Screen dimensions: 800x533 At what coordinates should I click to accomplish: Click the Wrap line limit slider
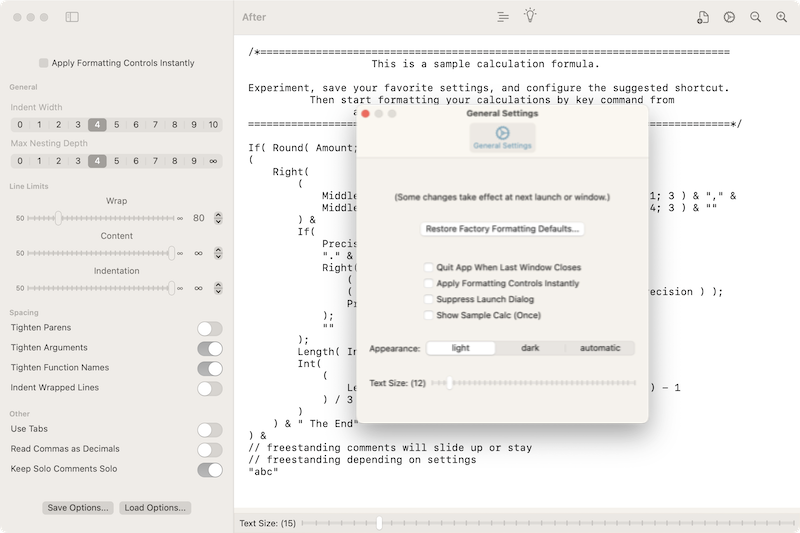tap(101, 218)
